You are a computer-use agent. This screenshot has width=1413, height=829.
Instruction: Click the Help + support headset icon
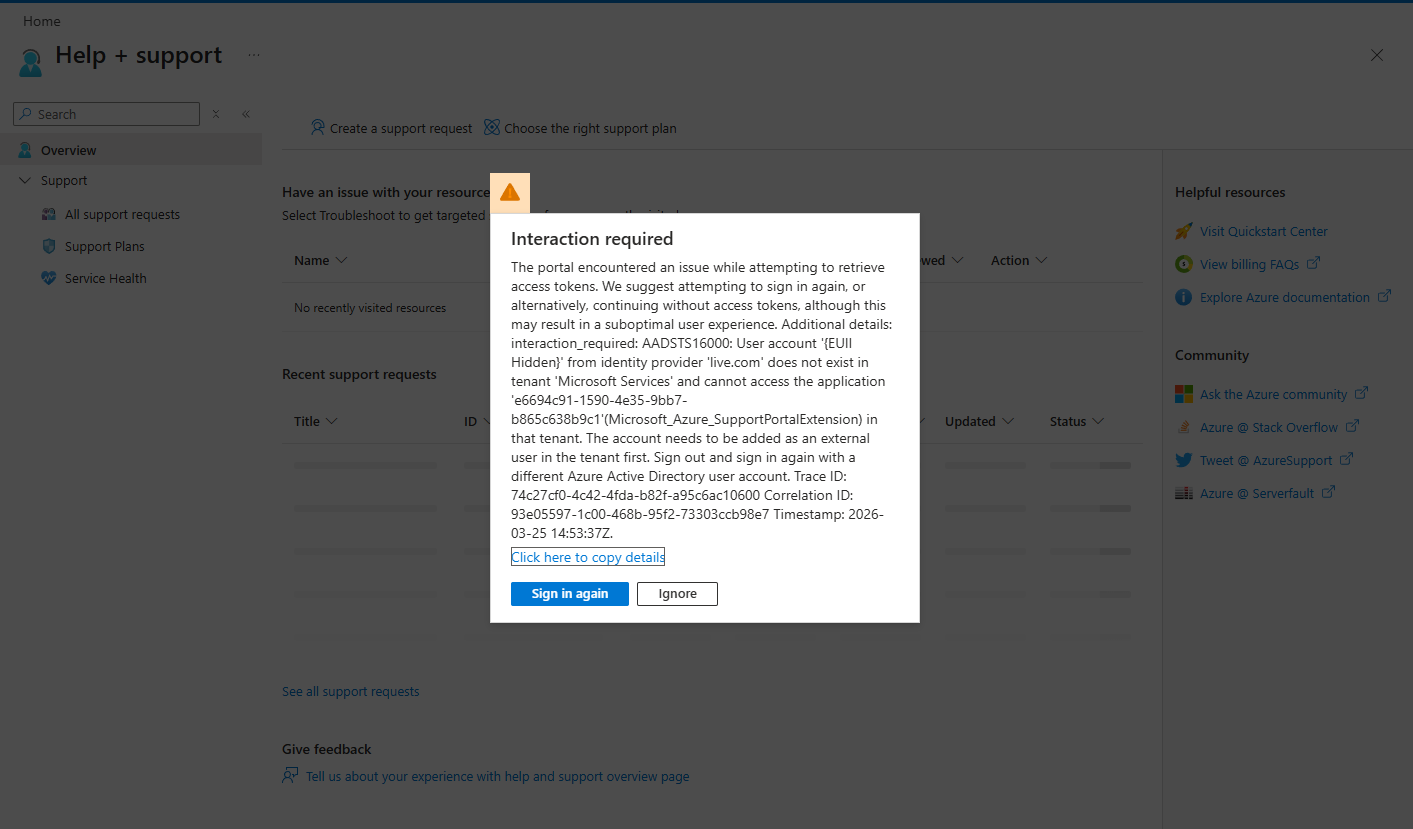point(31,61)
